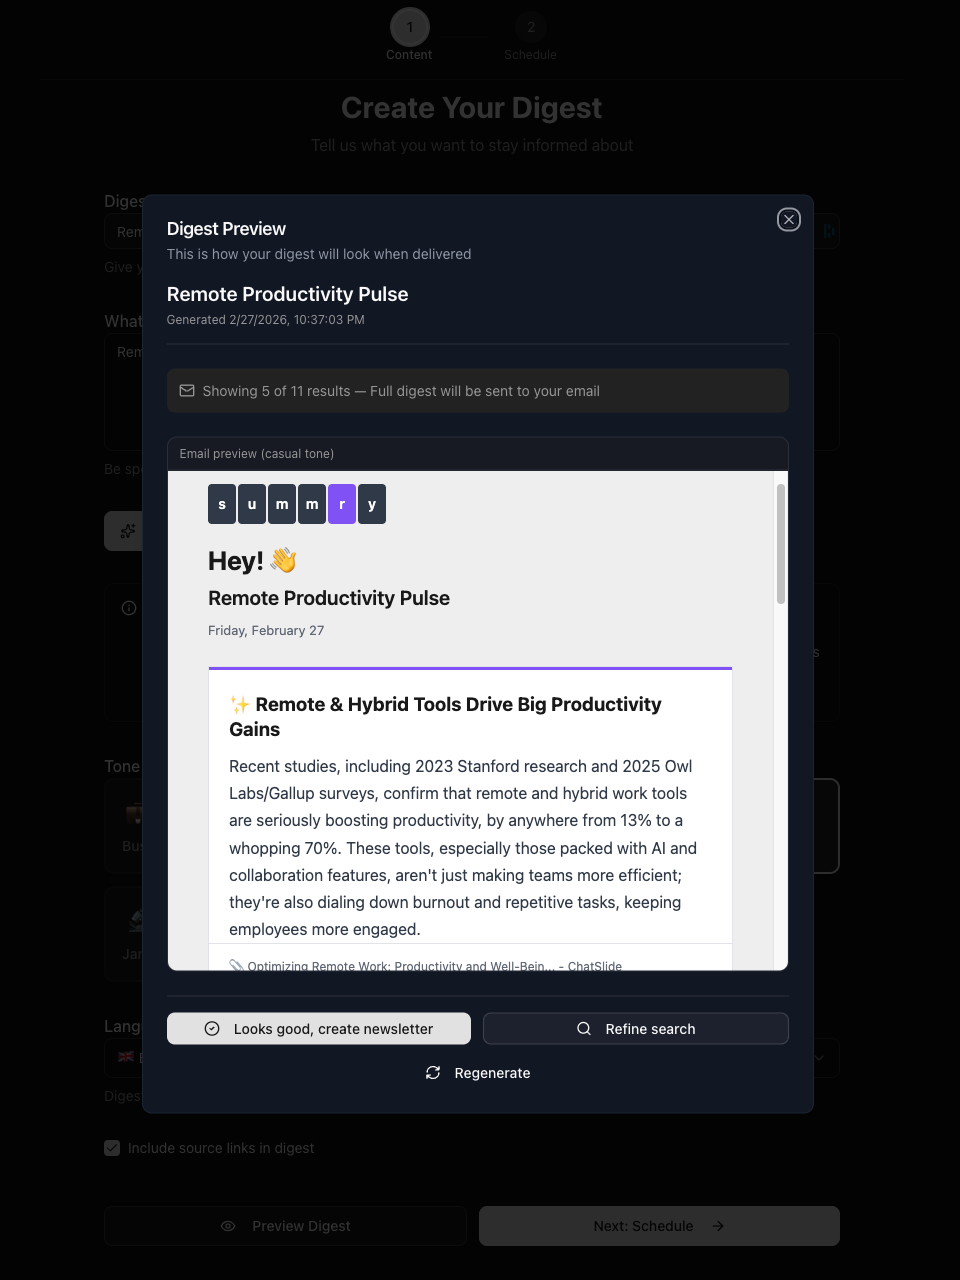960x1280 pixels.
Task: Open the language dropdown at bottom right
Action: pyautogui.click(x=819, y=1057)
